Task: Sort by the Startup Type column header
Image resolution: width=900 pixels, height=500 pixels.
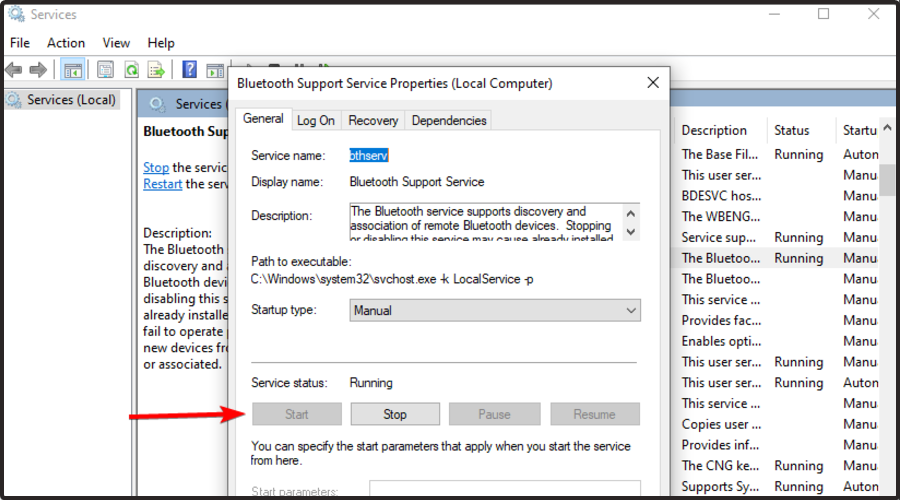Action: (859, 130)
